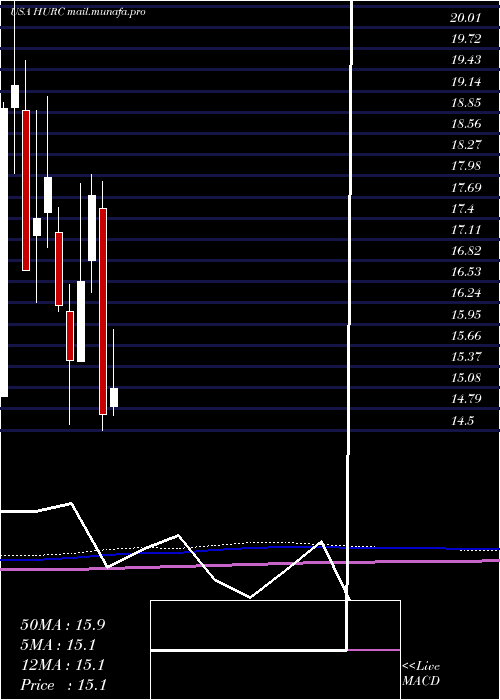Click the 17.69 price axis label

point(466,188)
